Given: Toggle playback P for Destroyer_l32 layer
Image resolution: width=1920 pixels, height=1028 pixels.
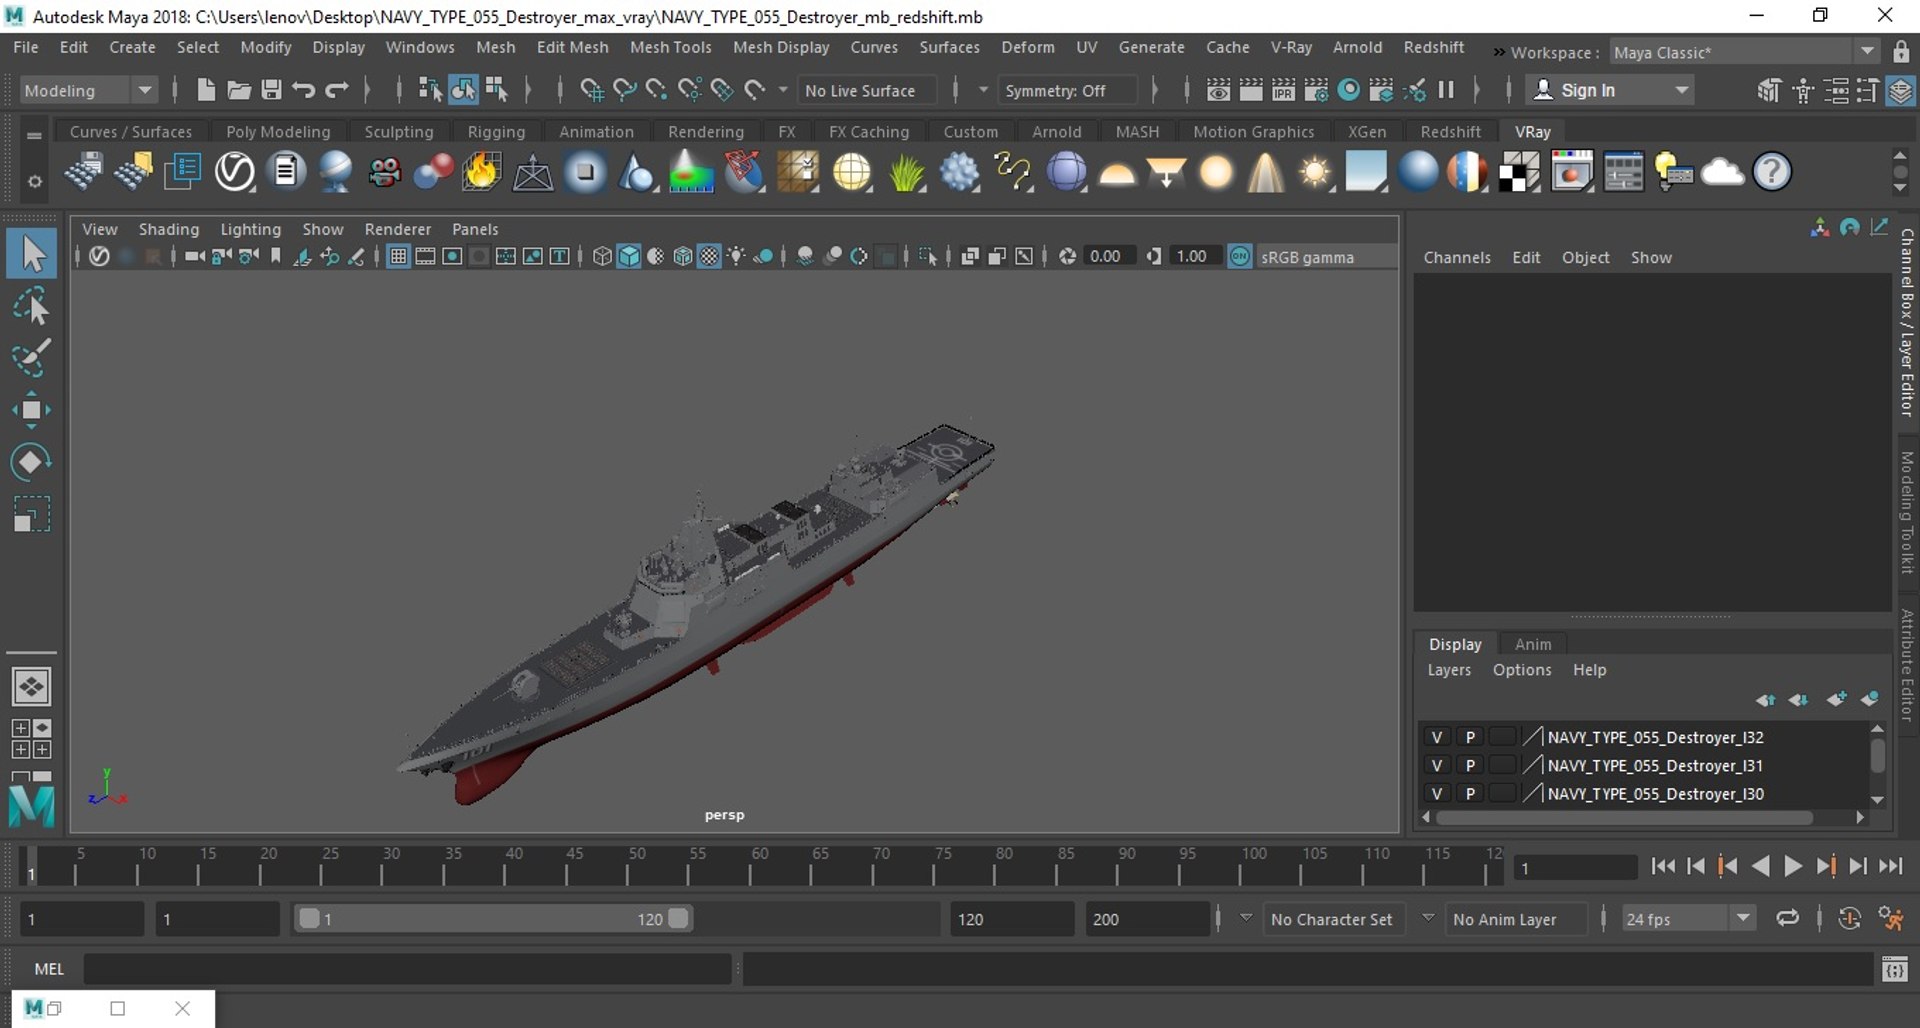Looking at the screenshot, I should tap(1470, 737).
